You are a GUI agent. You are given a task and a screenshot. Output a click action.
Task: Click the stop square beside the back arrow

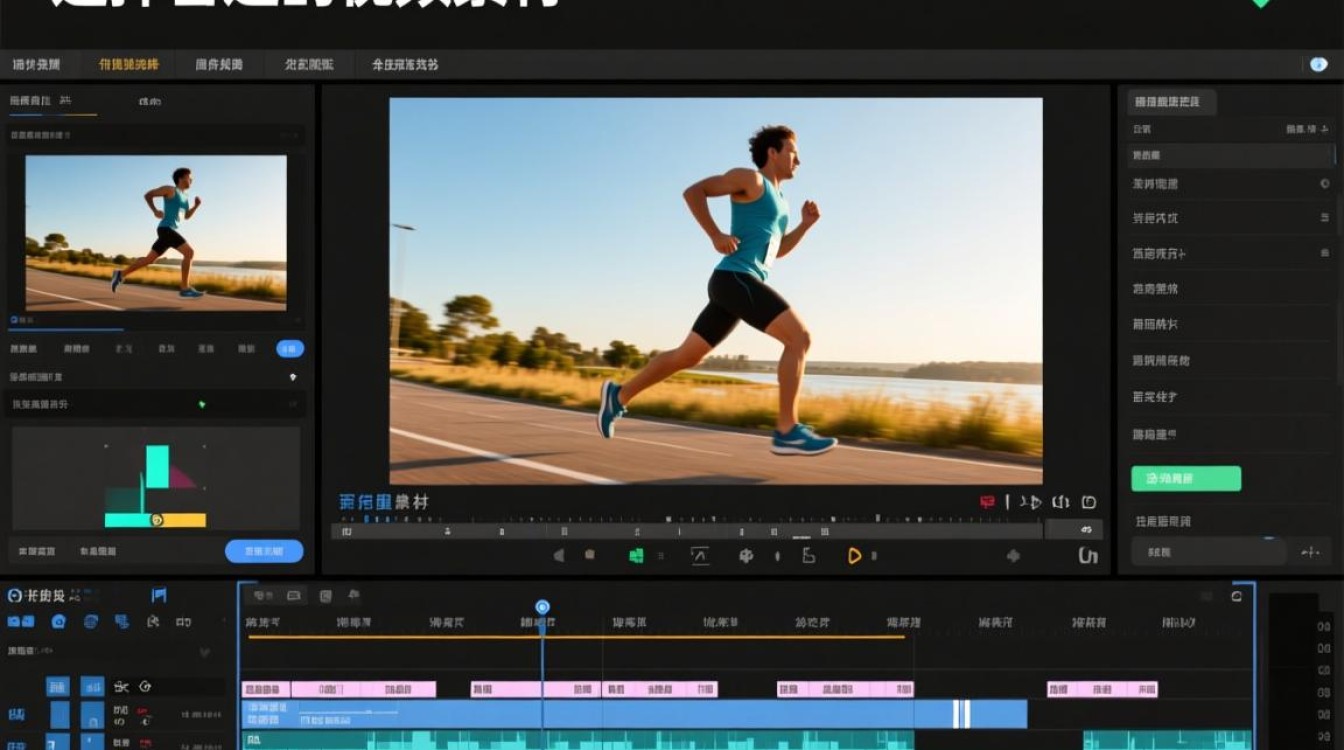click(x=590, y=555)
